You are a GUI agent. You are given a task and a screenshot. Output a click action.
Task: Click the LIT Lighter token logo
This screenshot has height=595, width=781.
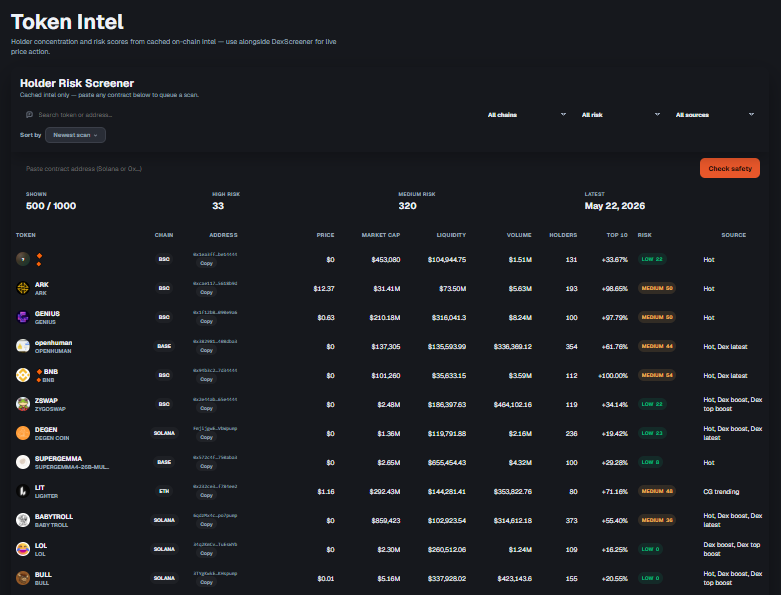click(x=23, y=491)
